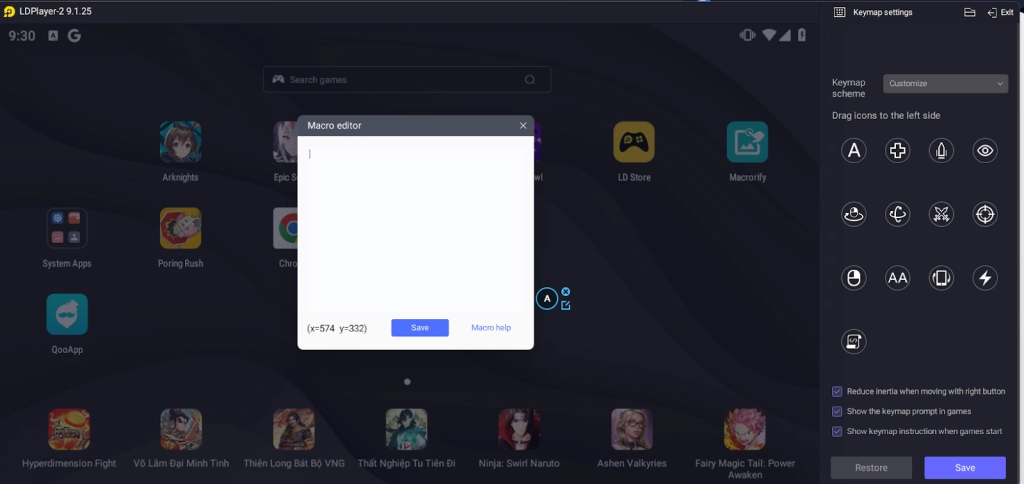Select the mouse control icon
Image resolution: width=1024 pixels, height=484 pixels.
pyautogui.click(x=853, y=278)
